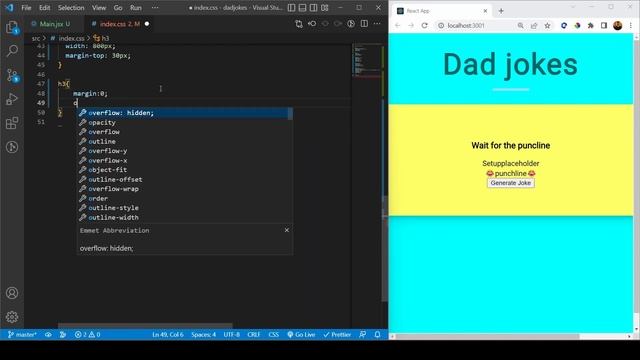
Task: Toggle primary sidebar layout icon
Action: (291, 8)
